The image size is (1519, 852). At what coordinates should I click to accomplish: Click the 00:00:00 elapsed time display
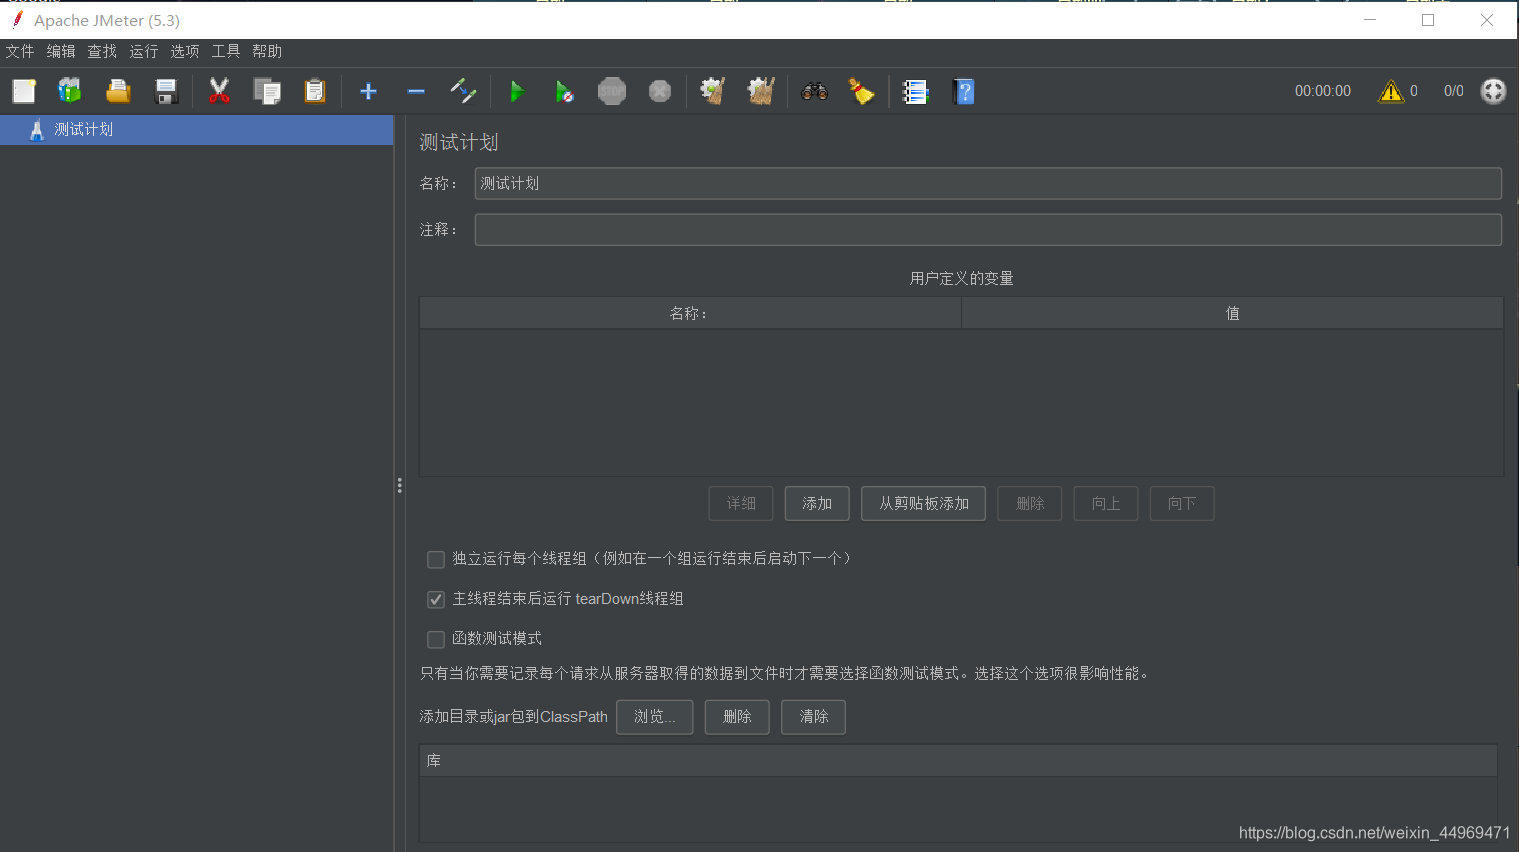[1323, 91]
